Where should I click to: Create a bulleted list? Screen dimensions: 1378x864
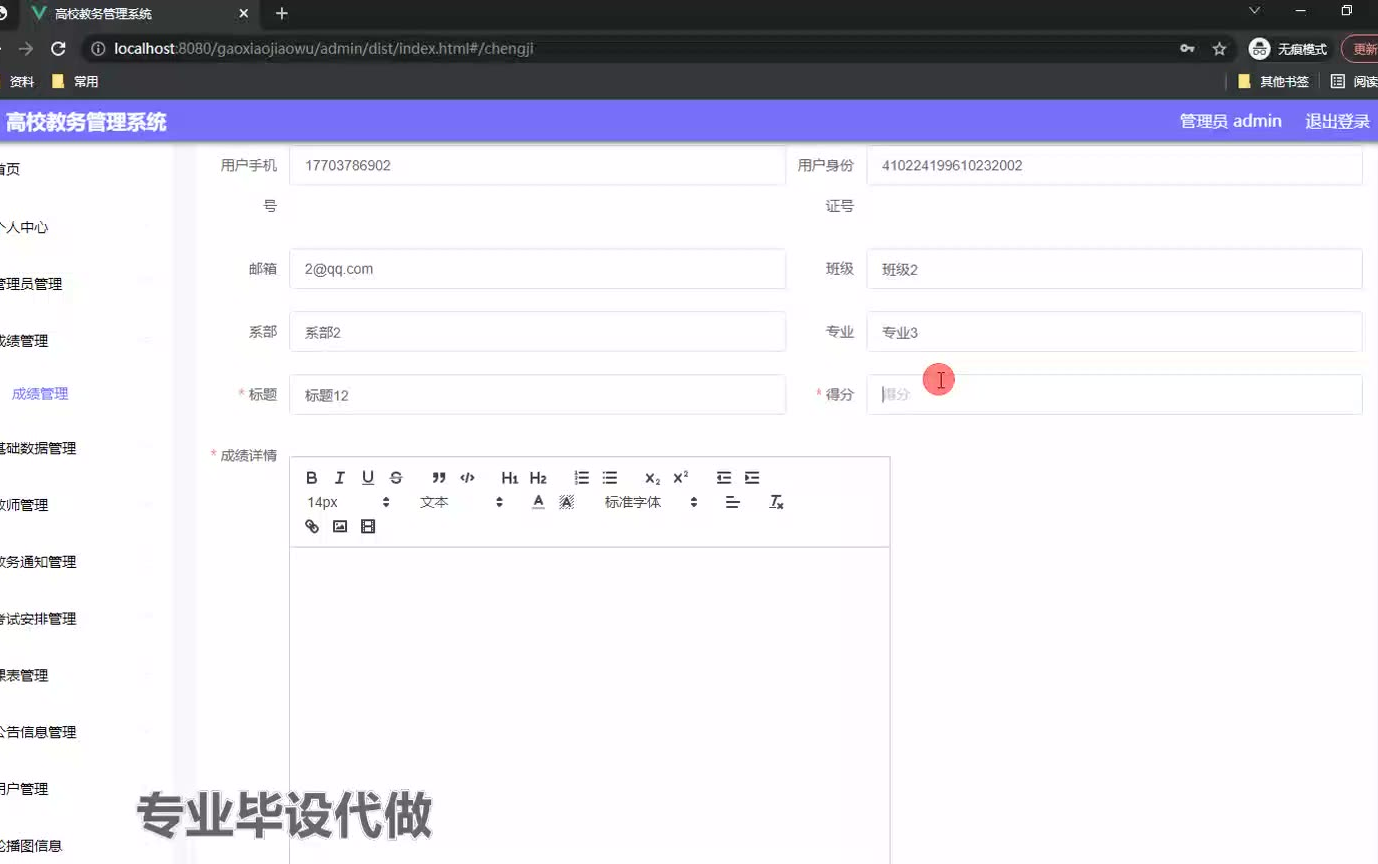click(610, 478)
